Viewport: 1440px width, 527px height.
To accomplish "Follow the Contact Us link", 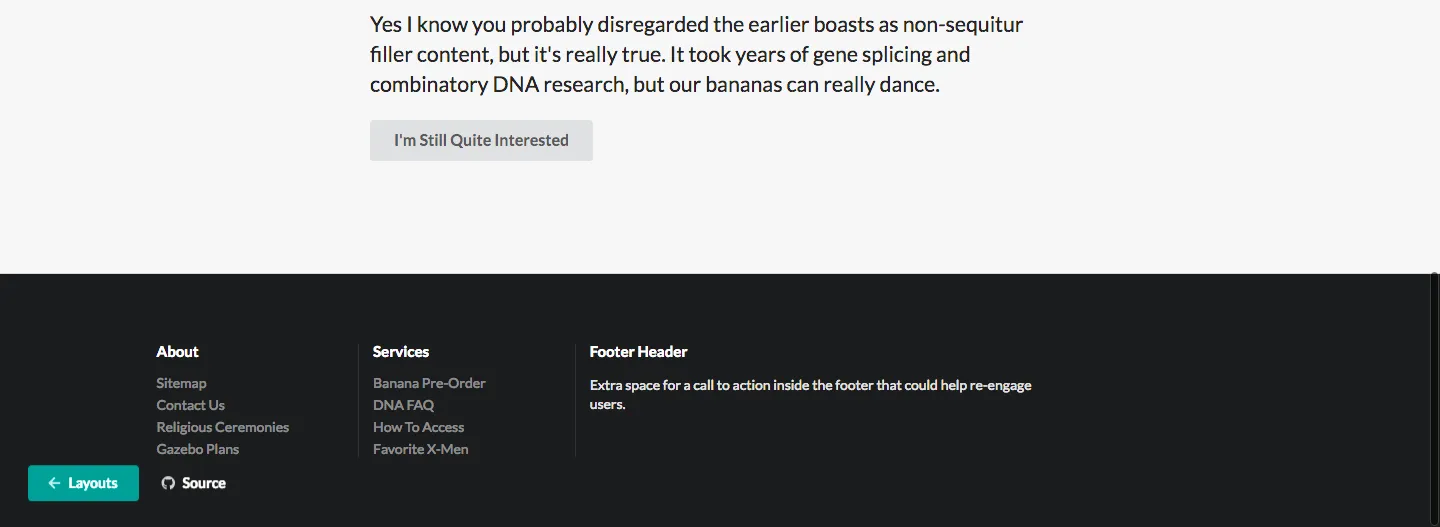I will tap(190, 405).
